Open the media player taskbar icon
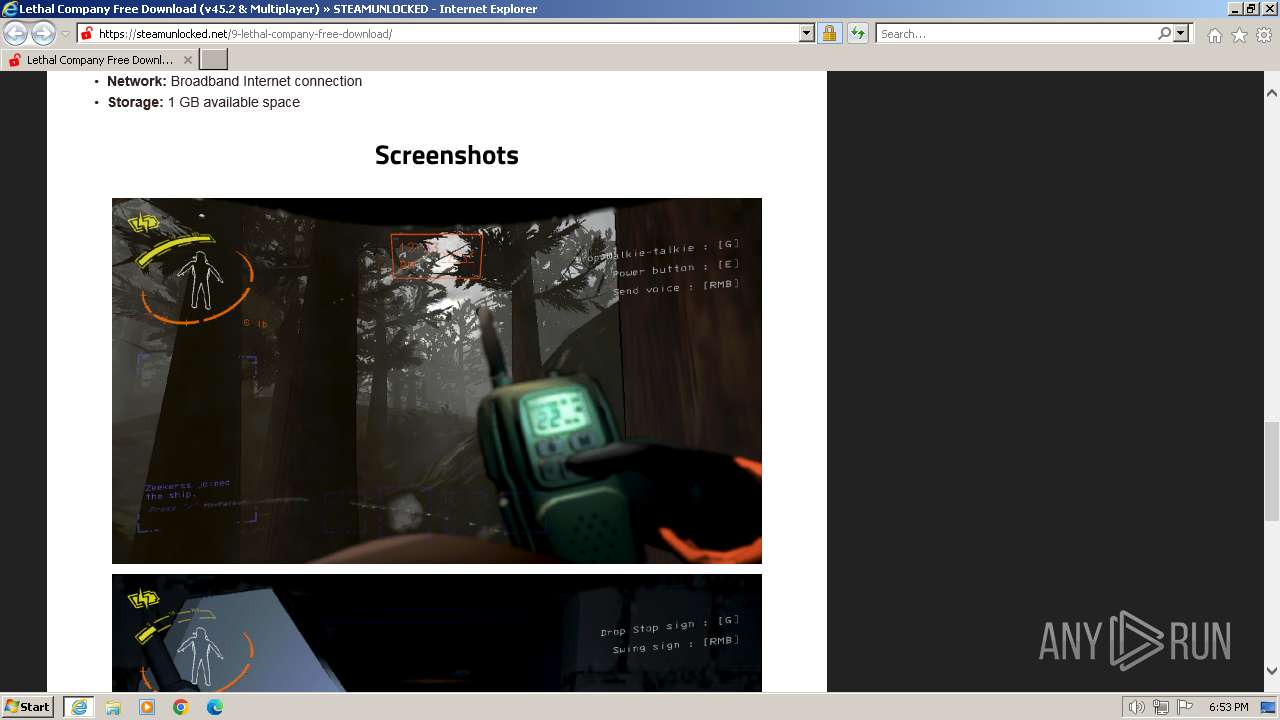The width and height of the screenshot is (1280, 720). (x=147, y=707)
